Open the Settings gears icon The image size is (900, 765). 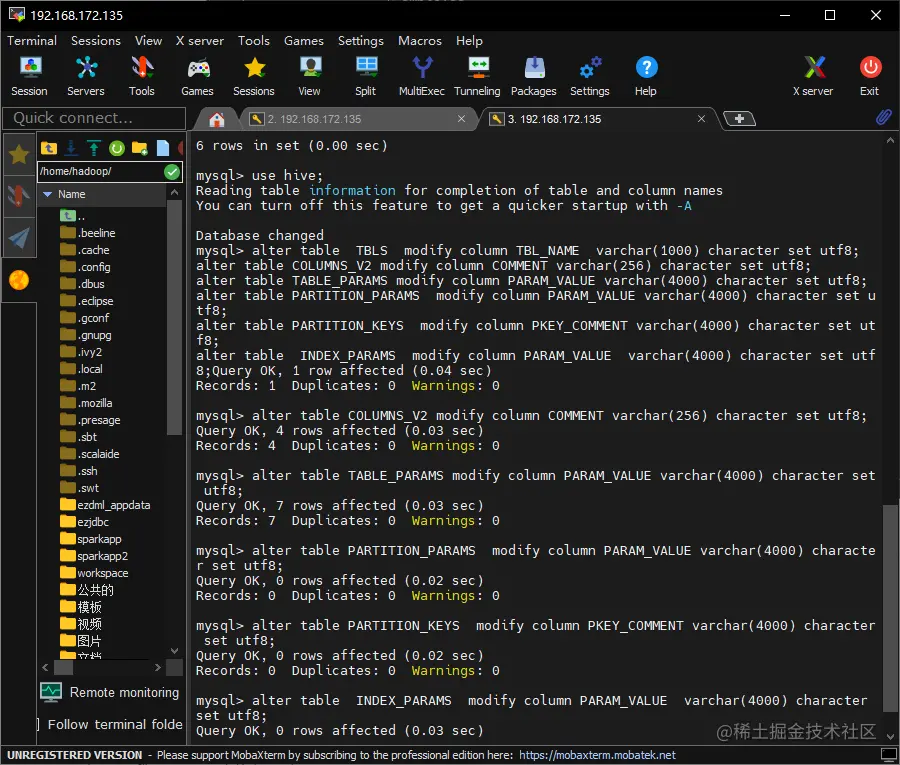pyautogui.click(x=589, y=76)
